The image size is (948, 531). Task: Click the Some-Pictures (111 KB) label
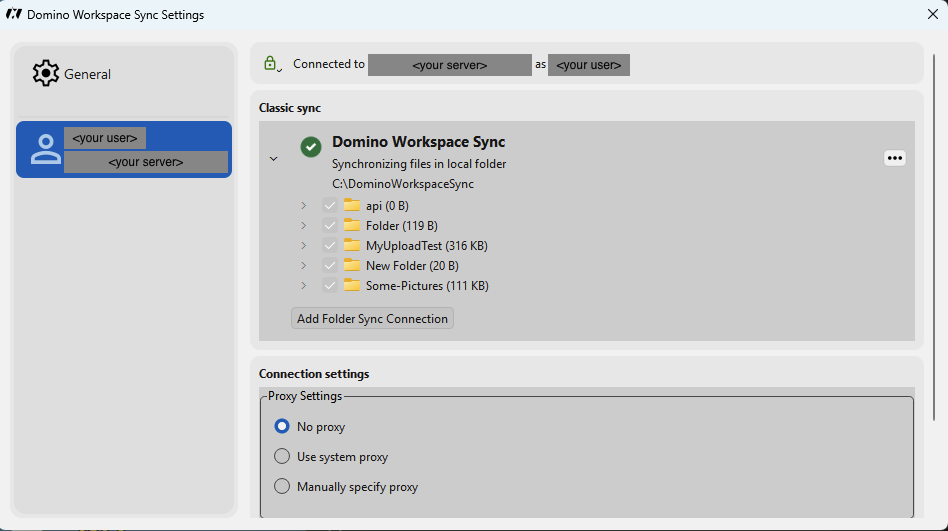coord(427,285)
